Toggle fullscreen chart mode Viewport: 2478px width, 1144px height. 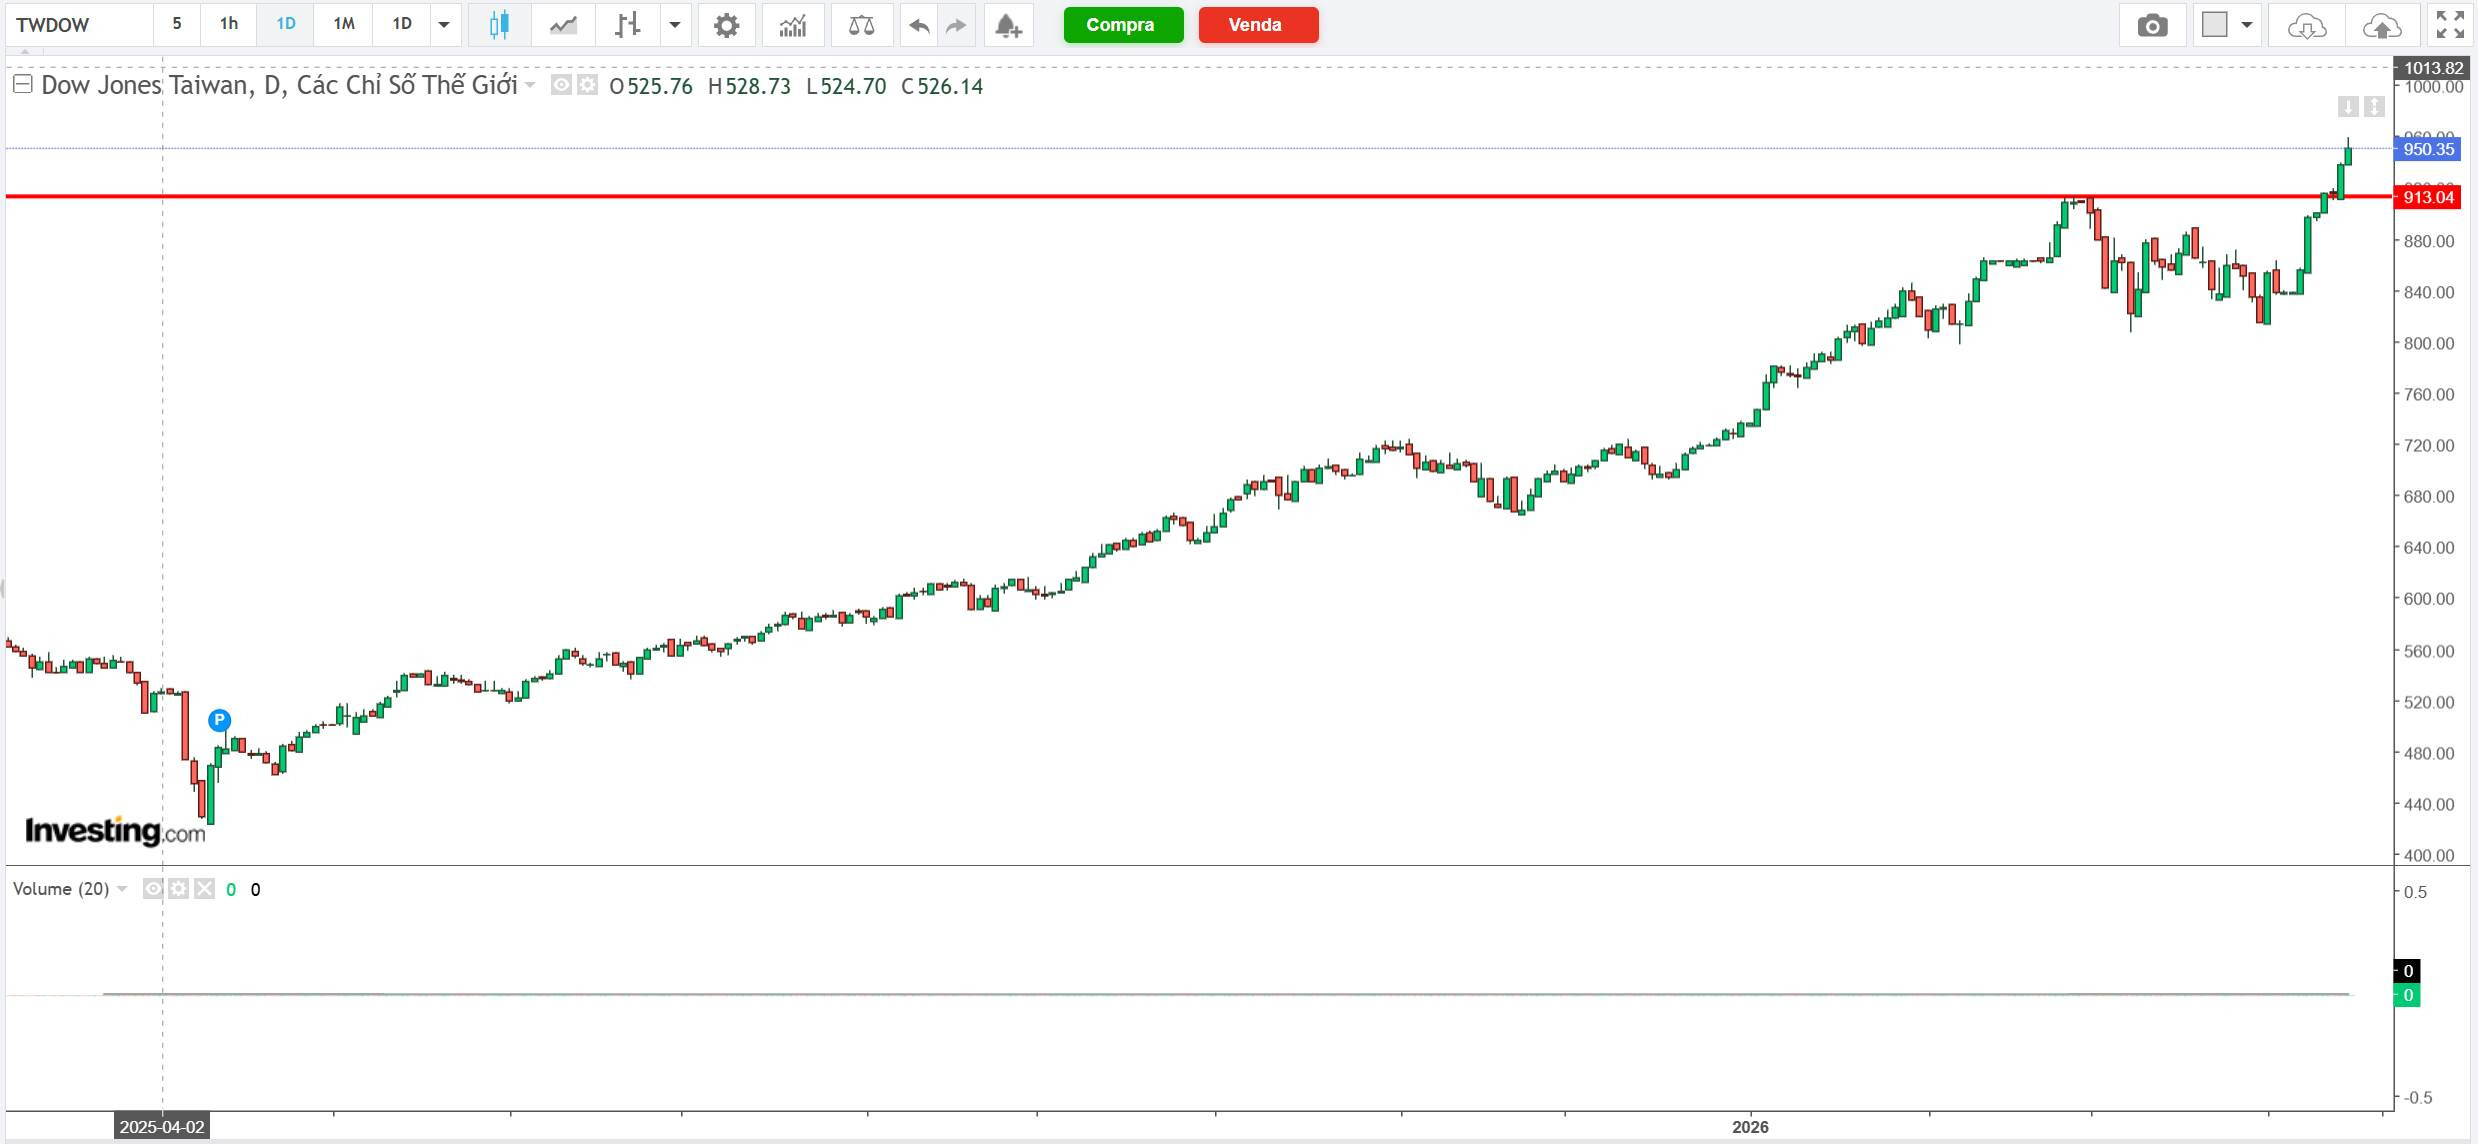point(2450,25)
